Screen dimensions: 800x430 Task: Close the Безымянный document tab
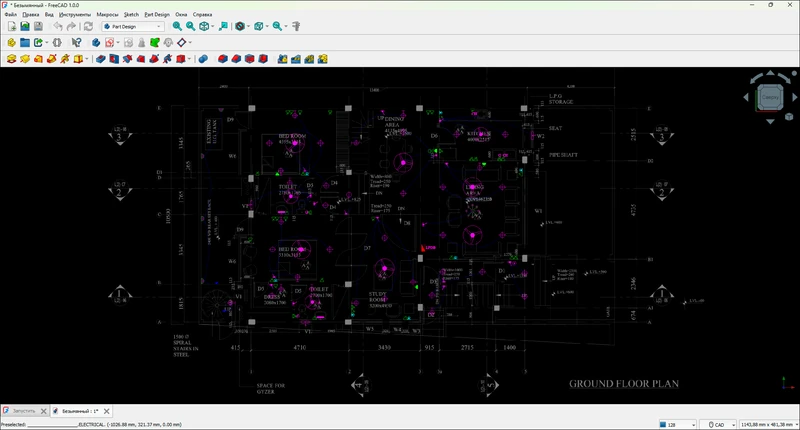coord(107,411)
